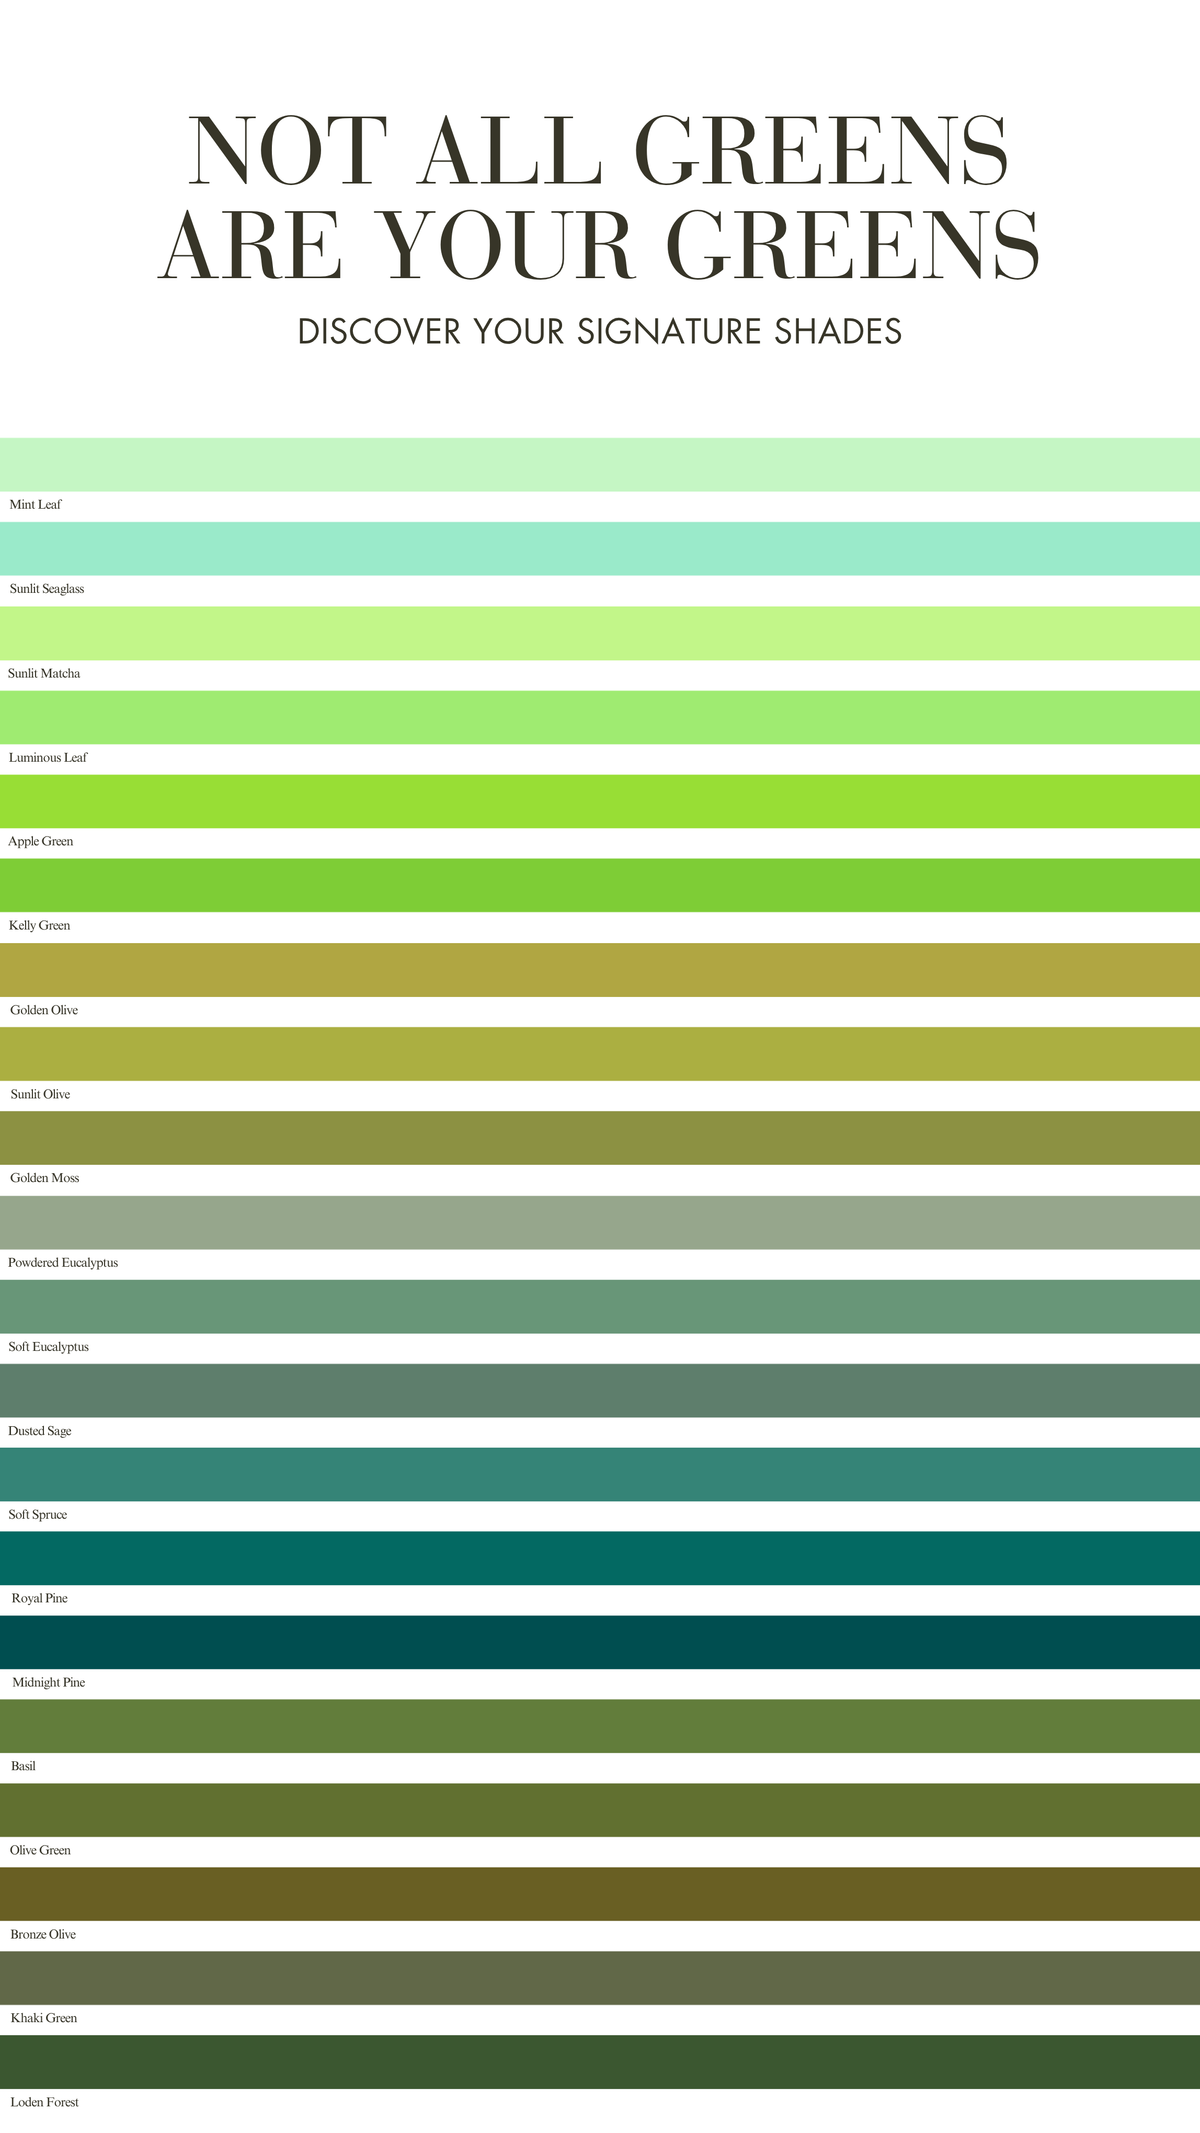Select the Sunlit Olive color band
This screenshot has width=1200, height=2133.
coord(600,1054)
